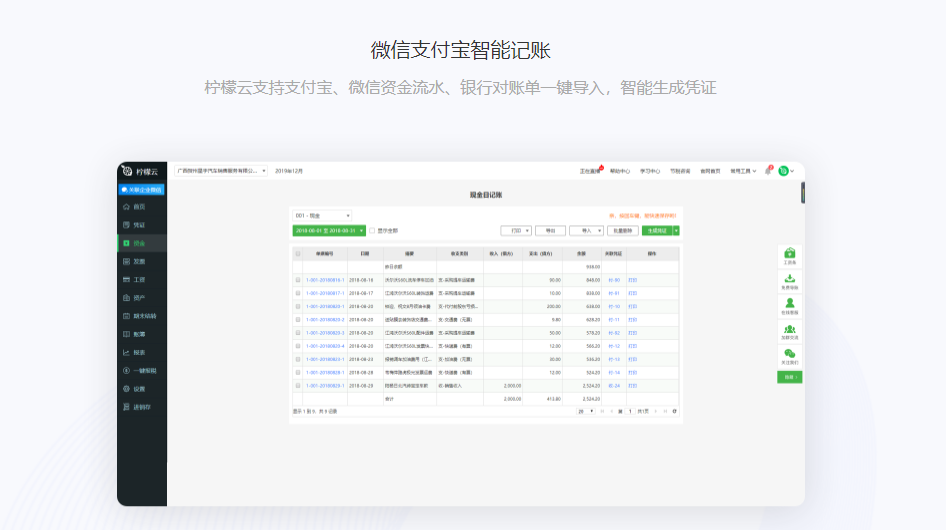Check the row 1-001-20180829-1 checkbox

click(x=297, y=386)
